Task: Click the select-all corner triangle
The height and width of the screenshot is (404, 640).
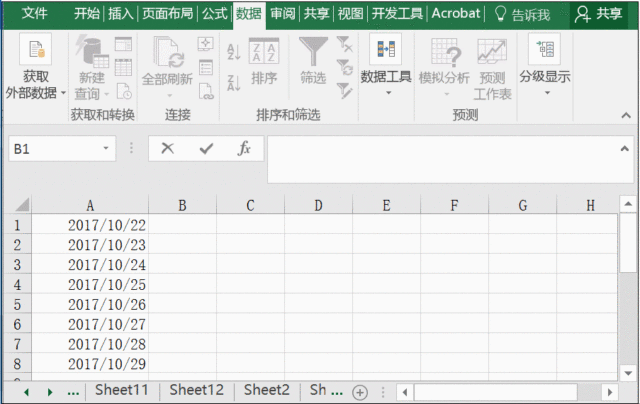Action: [x=21, y=205]
